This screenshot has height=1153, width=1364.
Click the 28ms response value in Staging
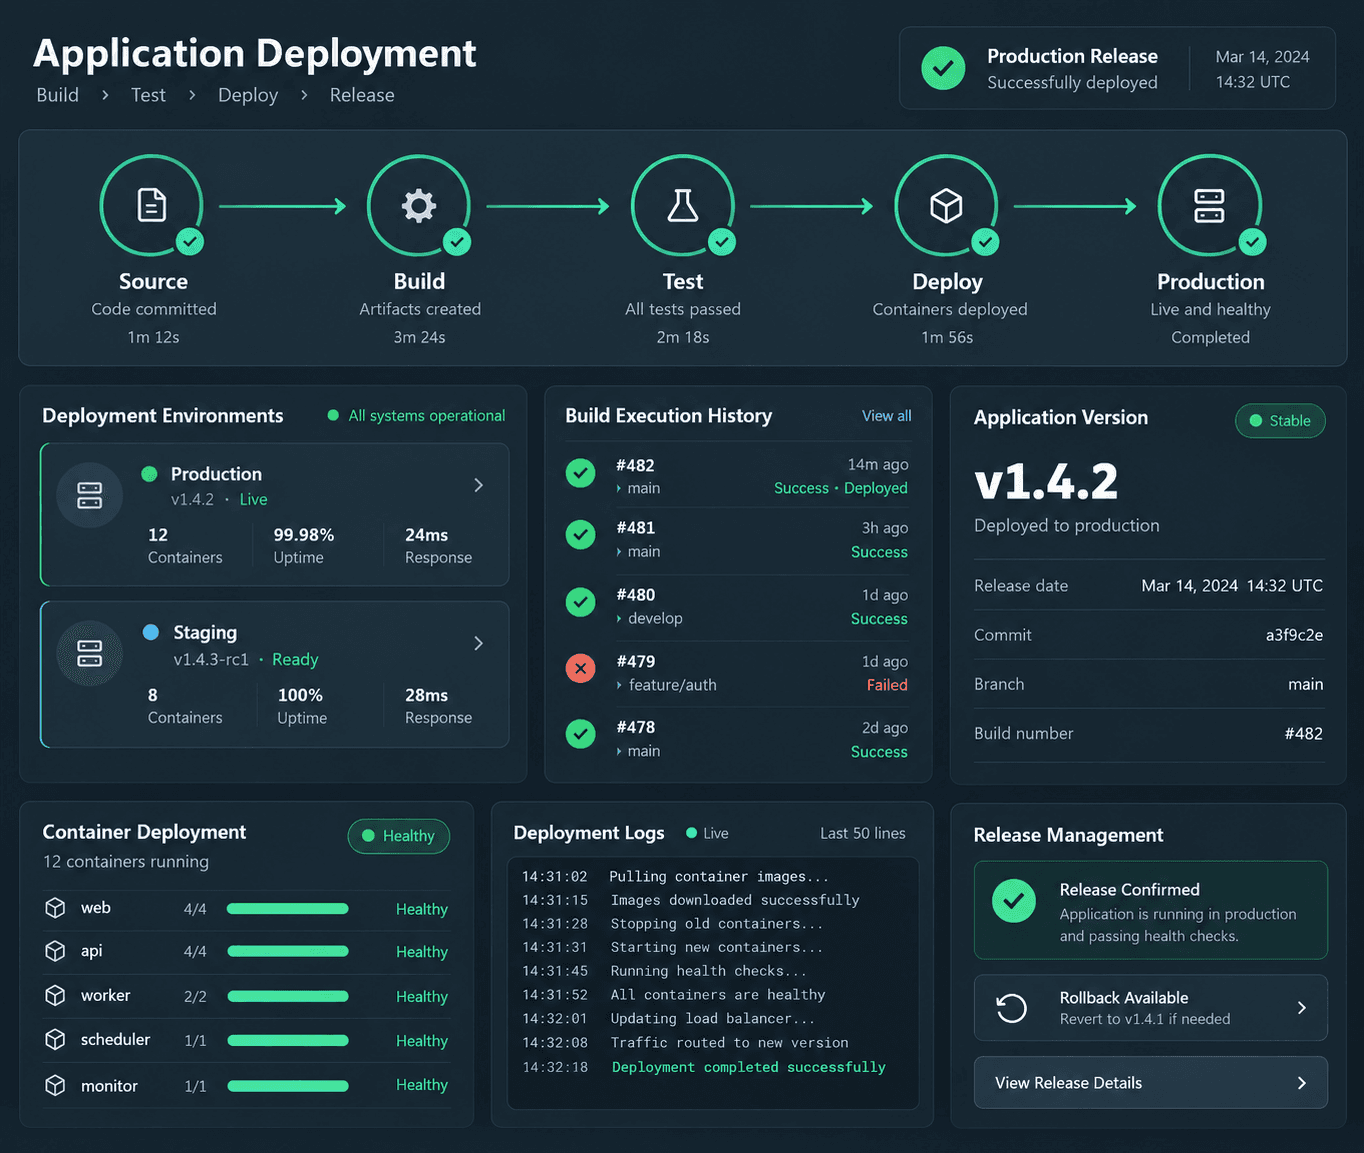click(x=426, y=695)
